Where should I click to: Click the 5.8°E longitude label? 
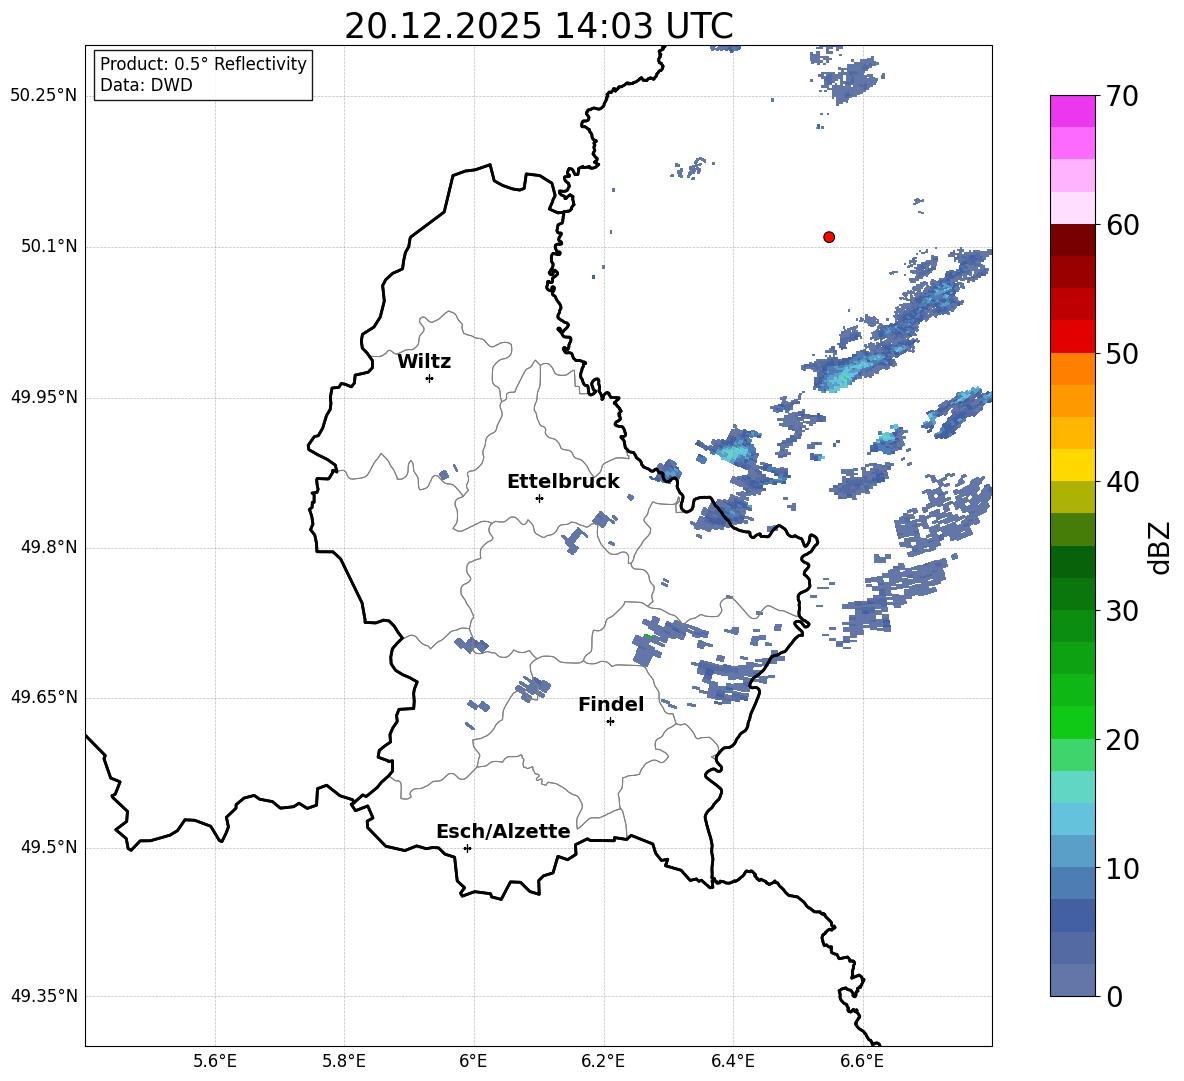click(344, 1061)
